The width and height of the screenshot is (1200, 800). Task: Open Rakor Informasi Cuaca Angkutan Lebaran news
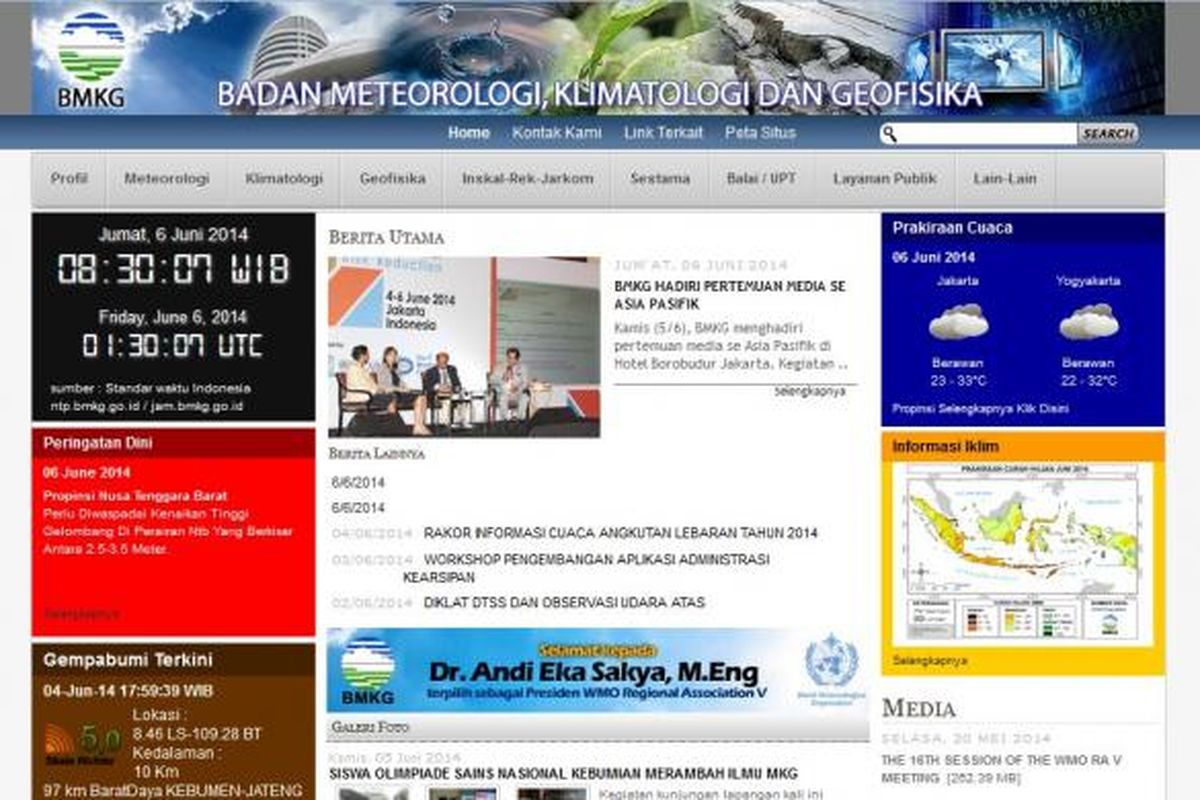pyautogui.click(x=620, y=533)
